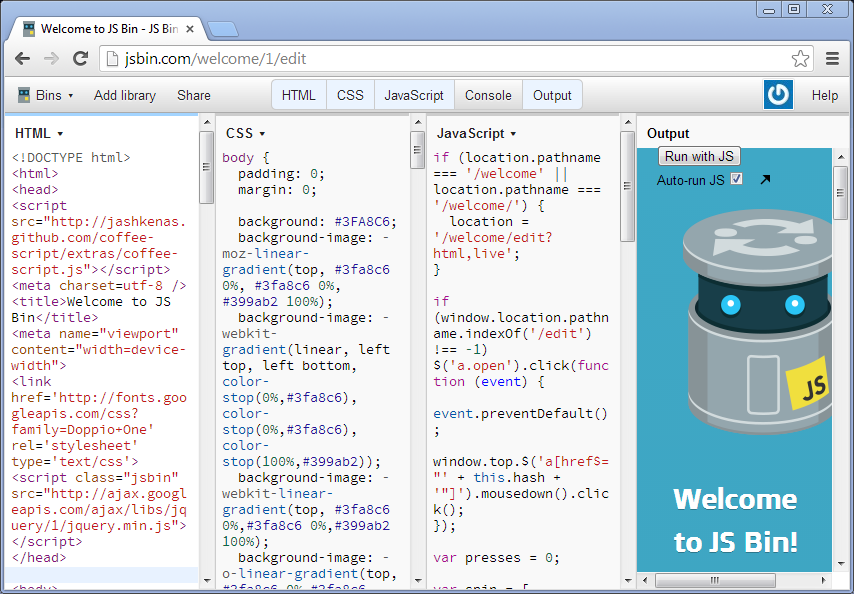Expand the CSS panel header dropdown
This screenshot has width=854, height=594.
[x=245, y=133]
